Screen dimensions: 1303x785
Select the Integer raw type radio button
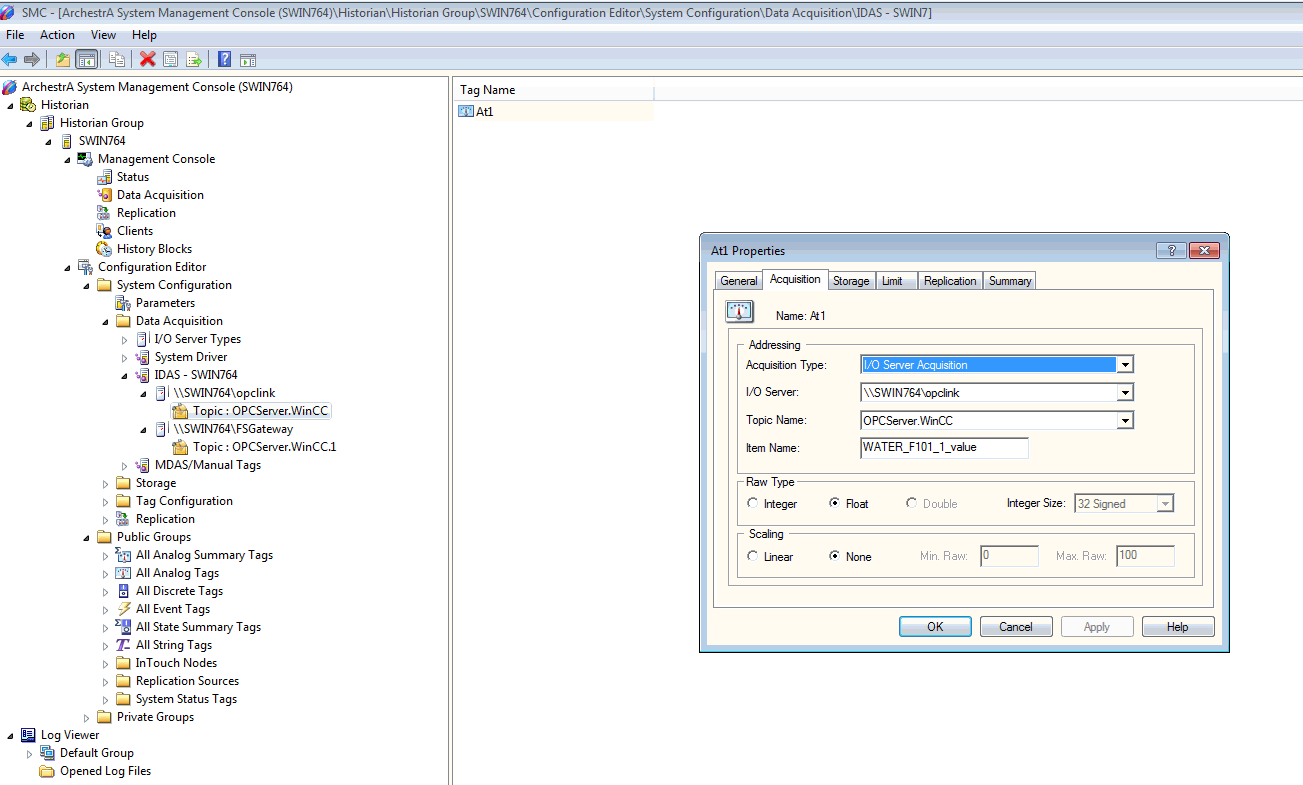(x=753, y=504)
